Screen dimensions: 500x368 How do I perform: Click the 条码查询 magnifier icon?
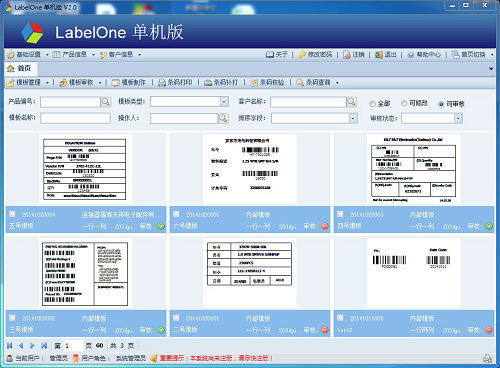tap(300, 83)
